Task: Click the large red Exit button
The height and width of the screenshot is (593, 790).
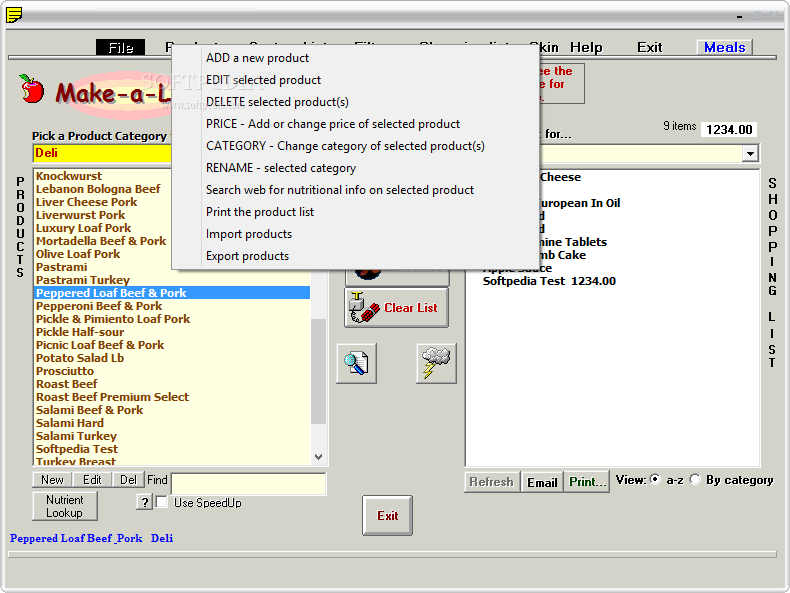Action: click(387, 515)
